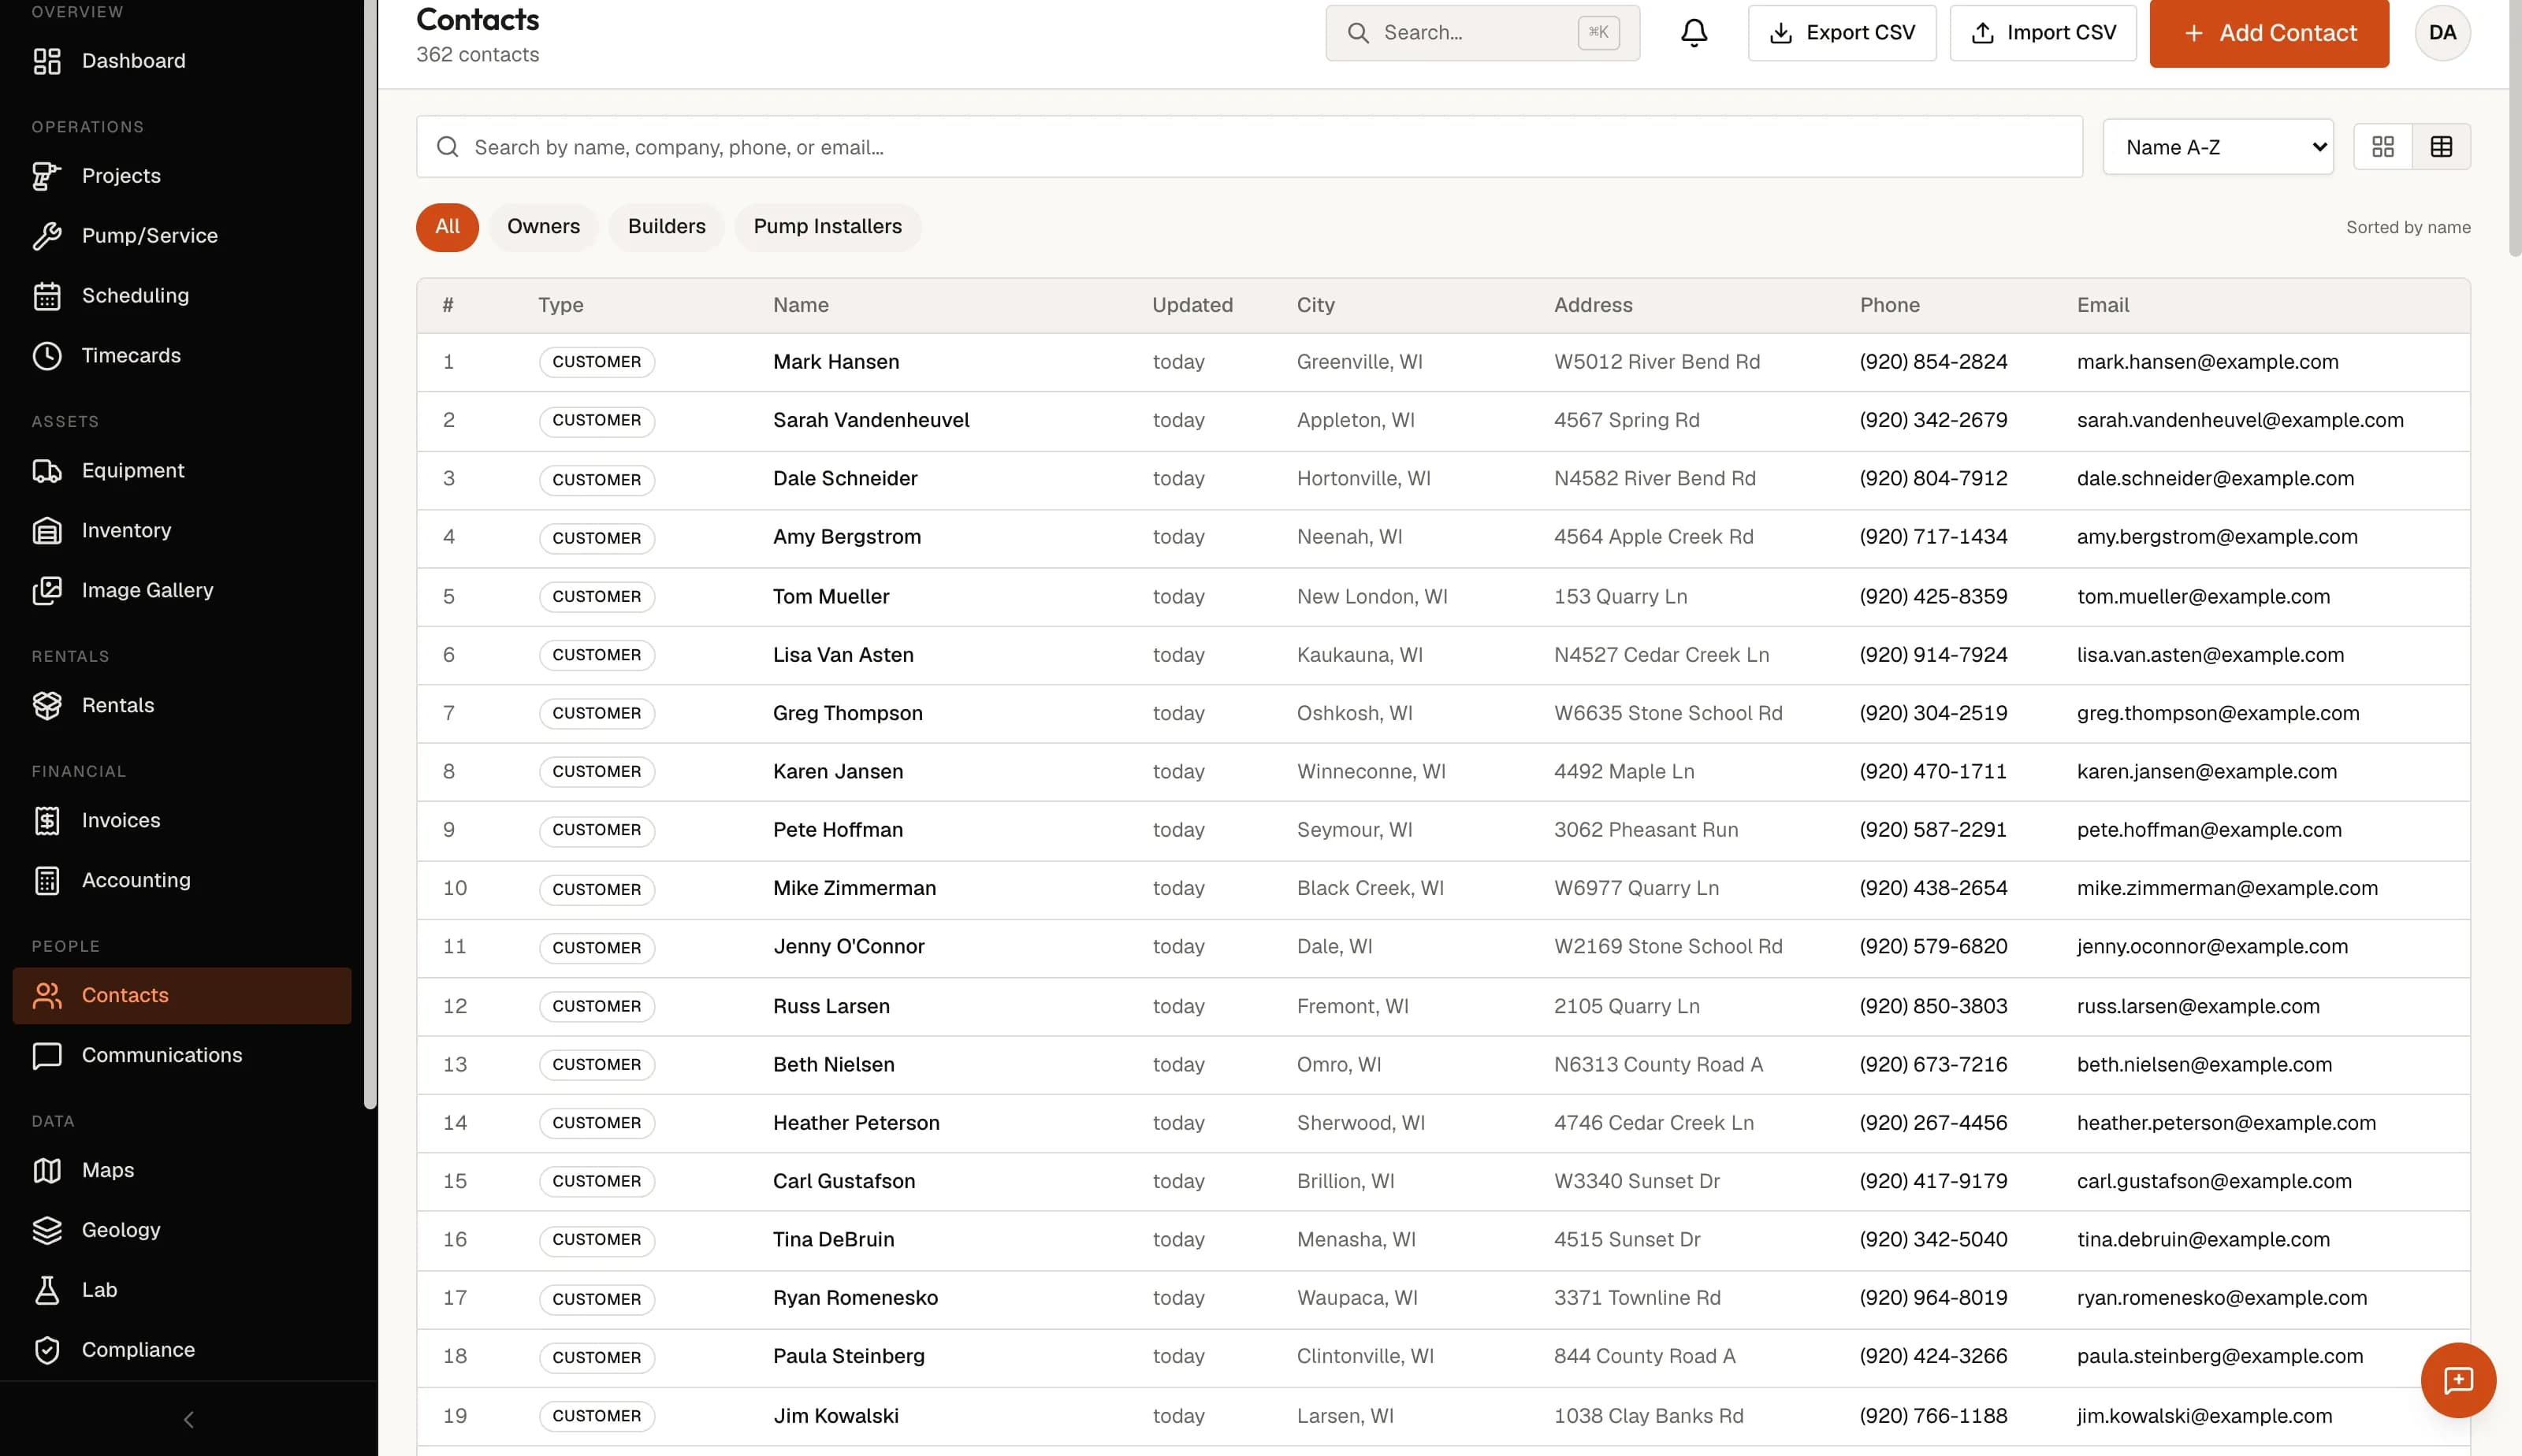Image resolution: width=2522 pixels, height=1456 pixels.
Task: Click the Timecards clock icon
Action: (47, 356)
